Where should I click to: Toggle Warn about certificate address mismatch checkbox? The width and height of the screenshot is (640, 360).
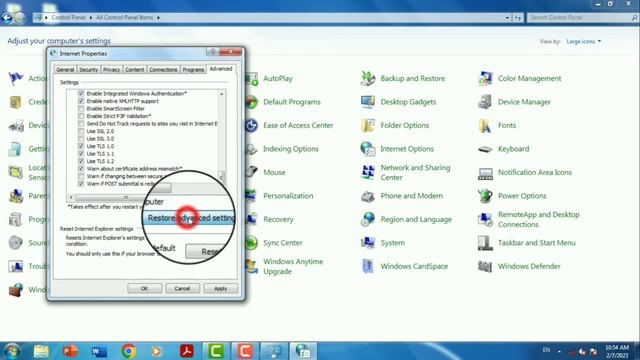(x=81, y=169)
